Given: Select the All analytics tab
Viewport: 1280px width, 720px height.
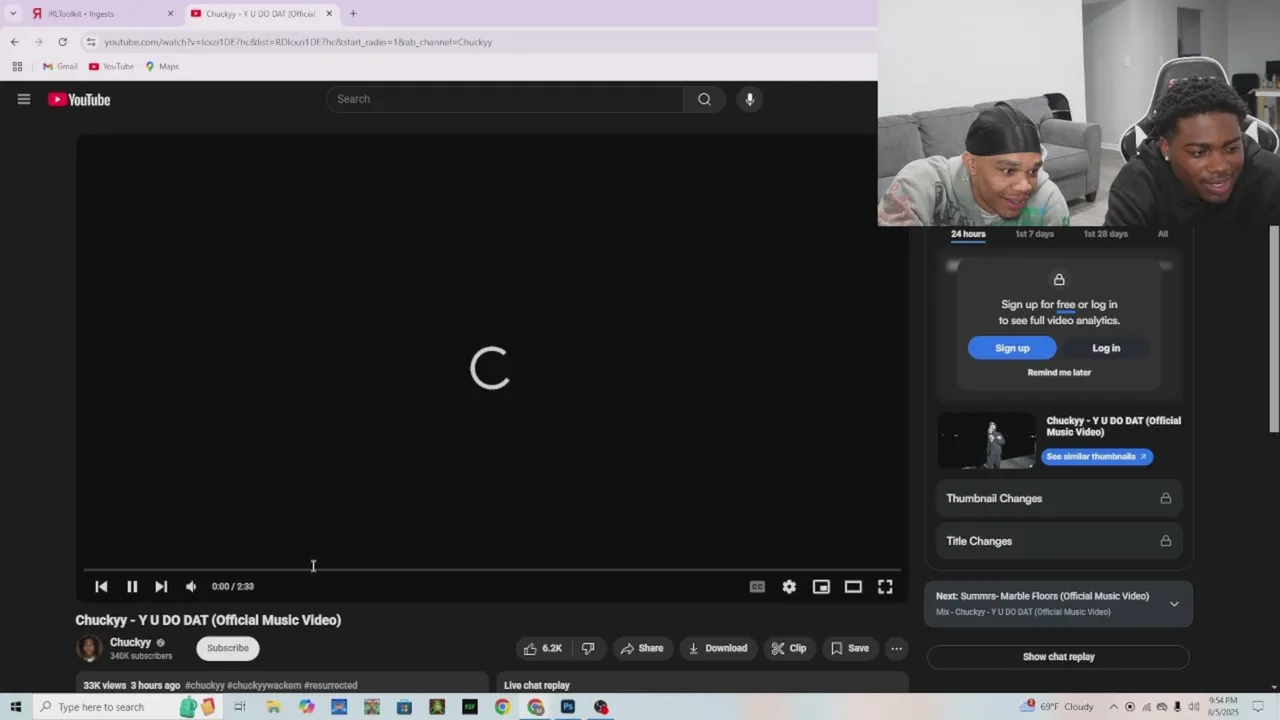Looking at the screenshot, I should coord(1163,234).
